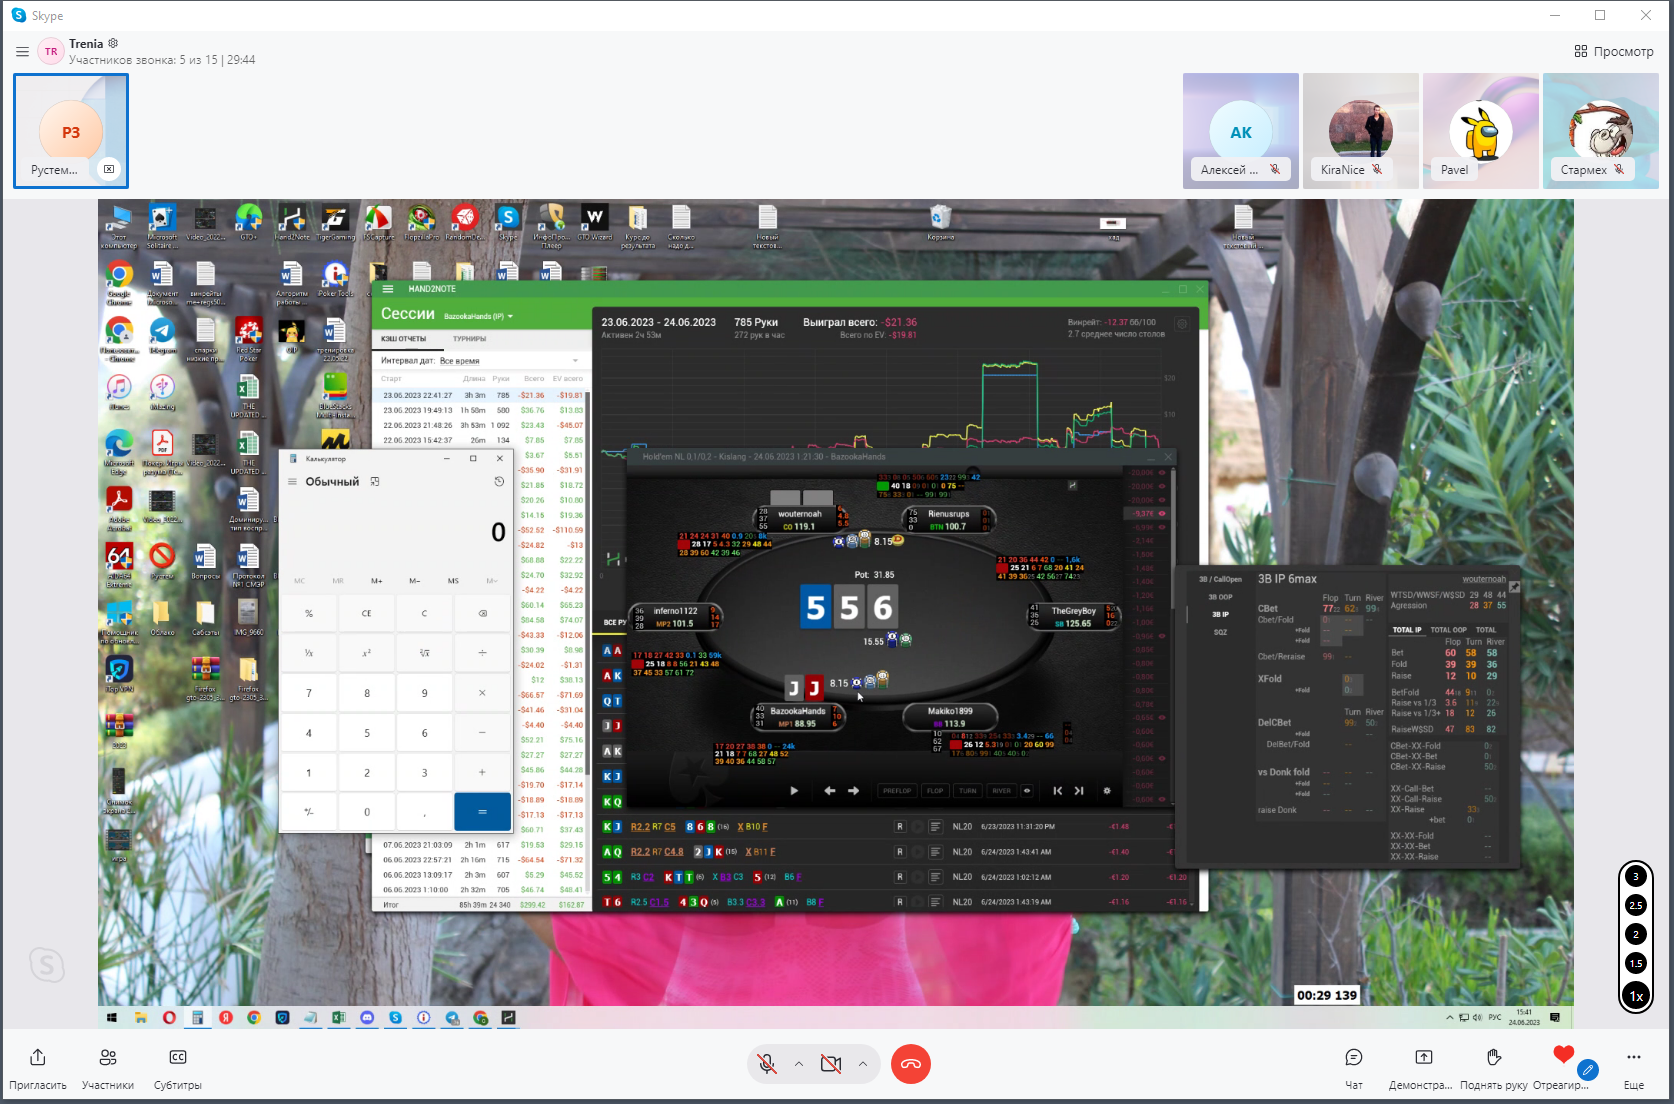Unmute the microphone
This screenshot has width=1674, height=1104.
[x=767, y=1064]
